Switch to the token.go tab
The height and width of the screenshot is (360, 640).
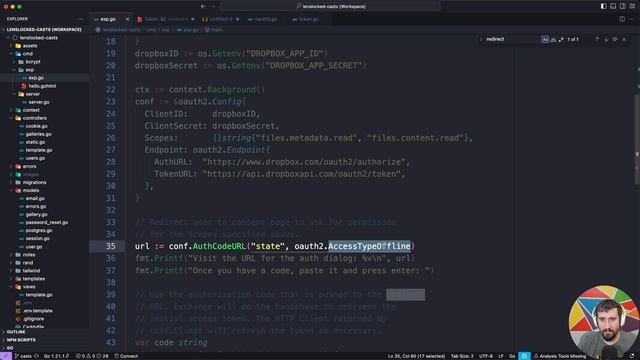[x=308, y=19]
